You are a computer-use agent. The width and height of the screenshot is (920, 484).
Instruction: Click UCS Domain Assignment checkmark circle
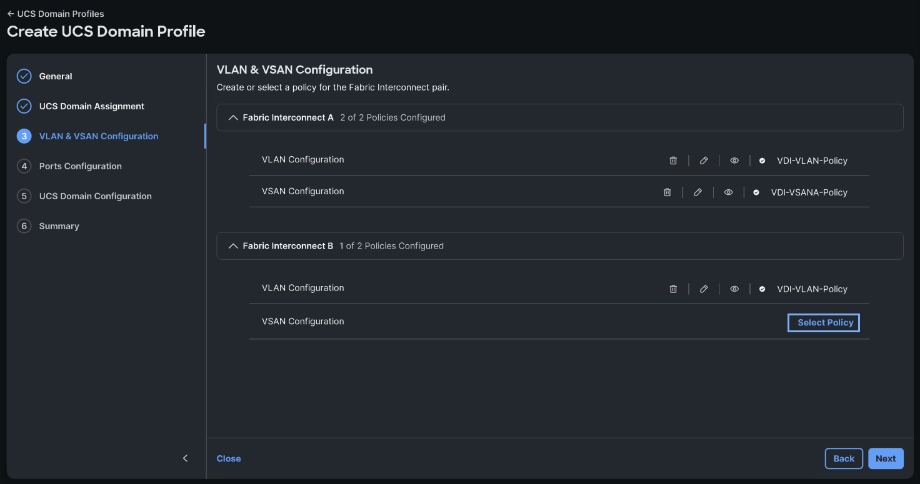coord(24,106)
